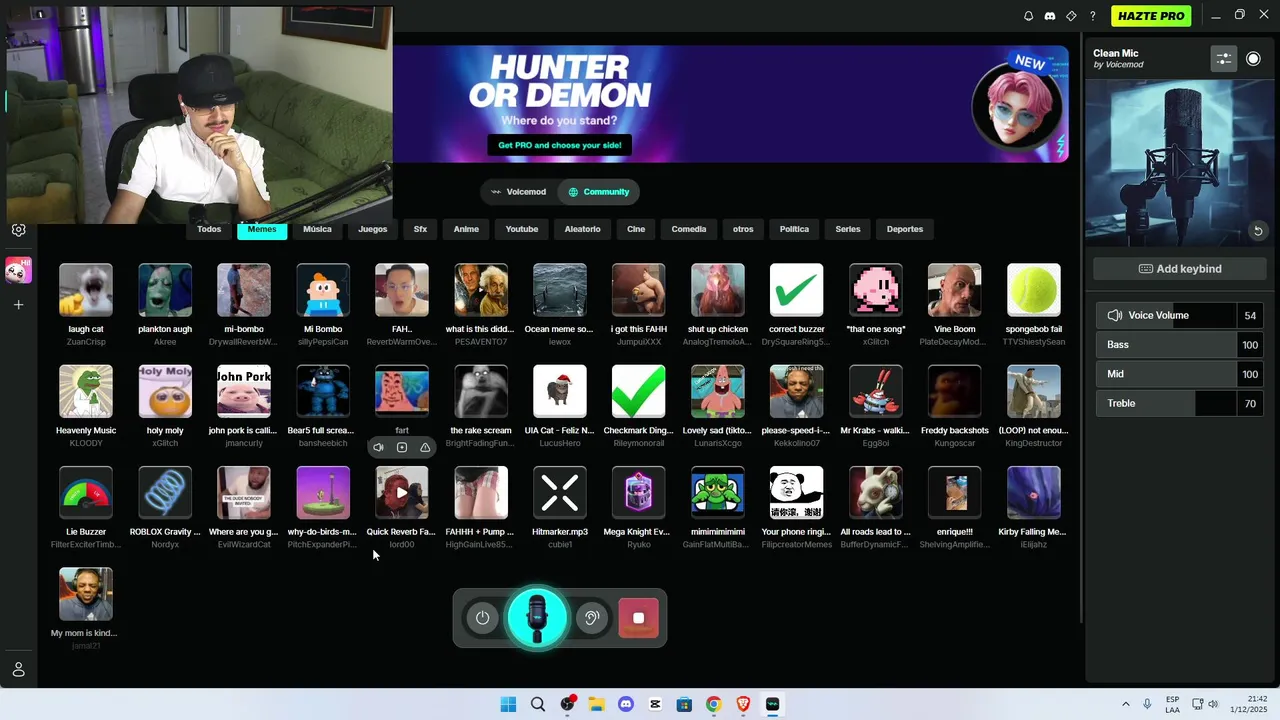Play the enrique!!! sound

(x=954, y=493)
